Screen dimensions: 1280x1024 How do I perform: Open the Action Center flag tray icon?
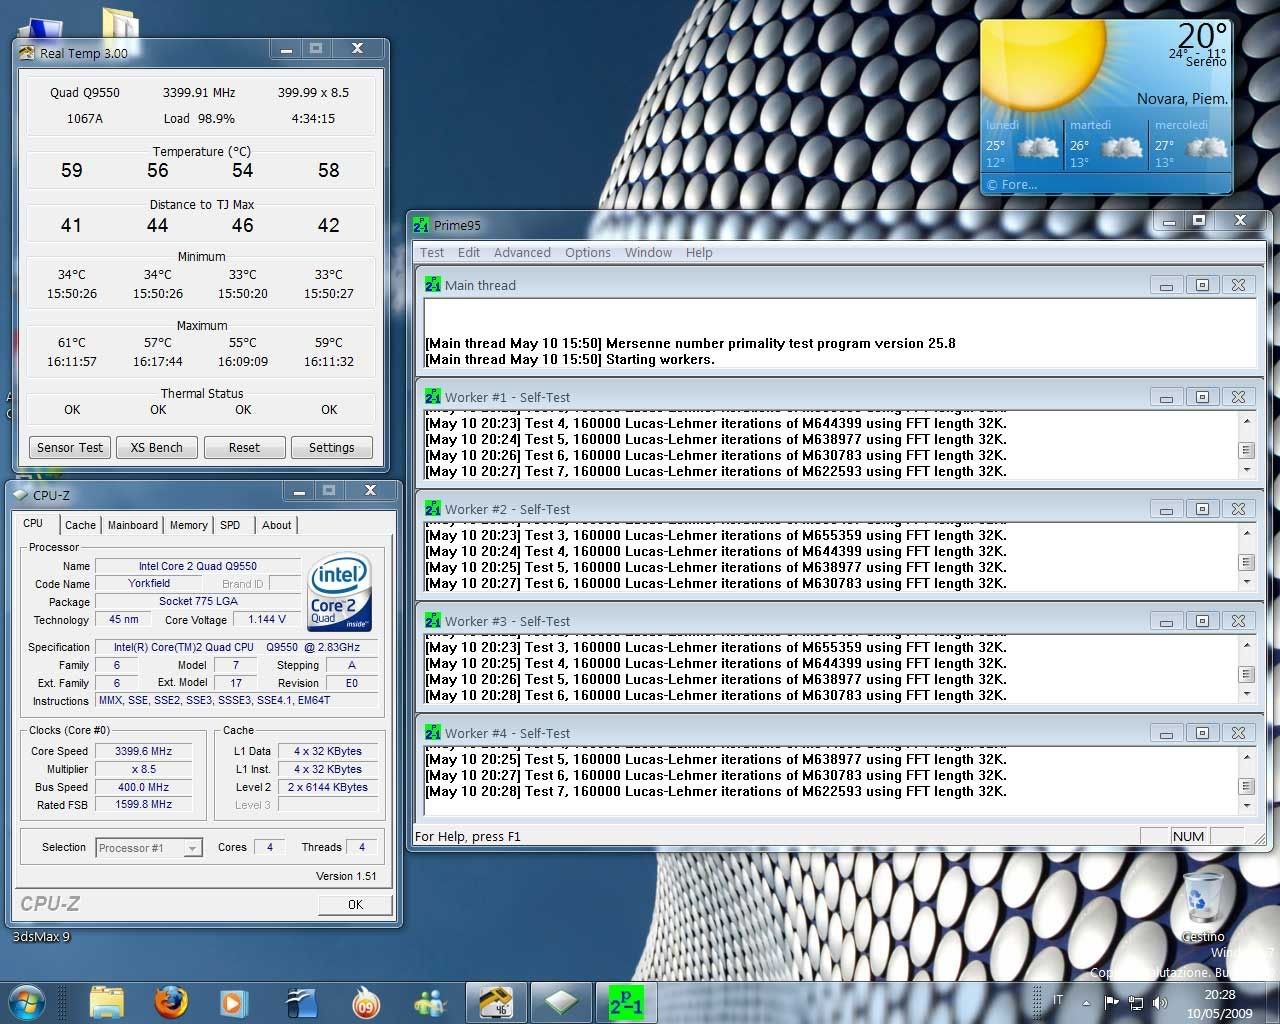coord(1111,1002)
